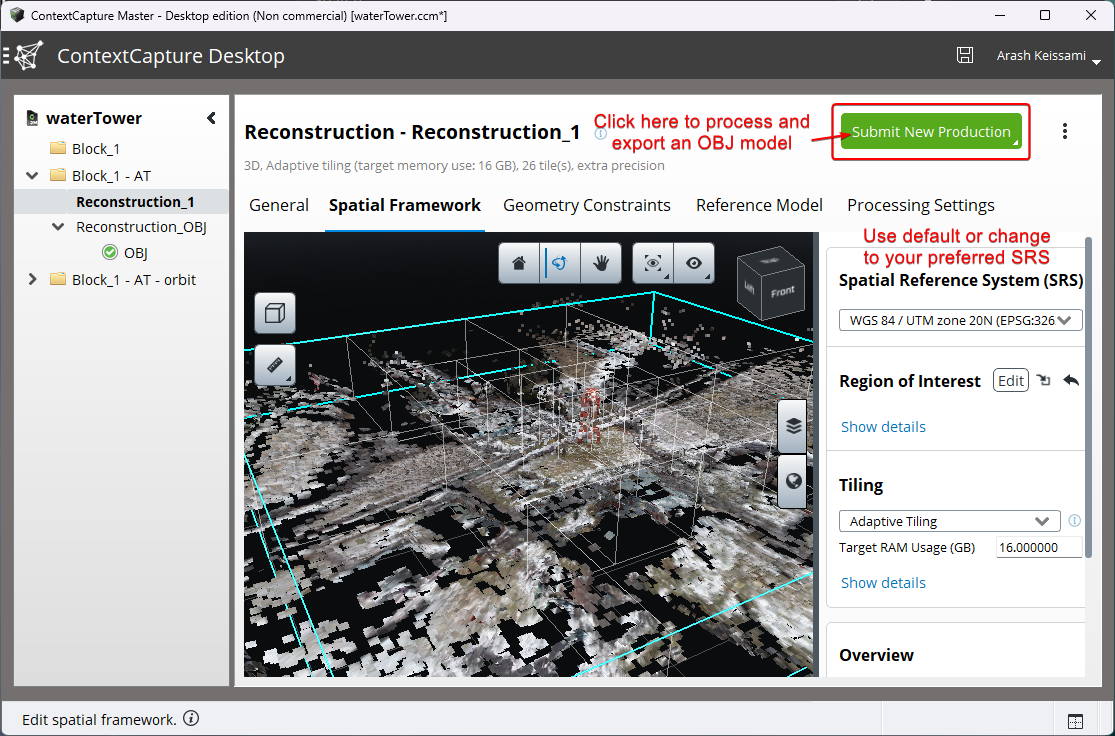This screenshot has height=736, width=1115.
Task: Click the job queue monitor icon in status bar
Action: (1075, 720)
